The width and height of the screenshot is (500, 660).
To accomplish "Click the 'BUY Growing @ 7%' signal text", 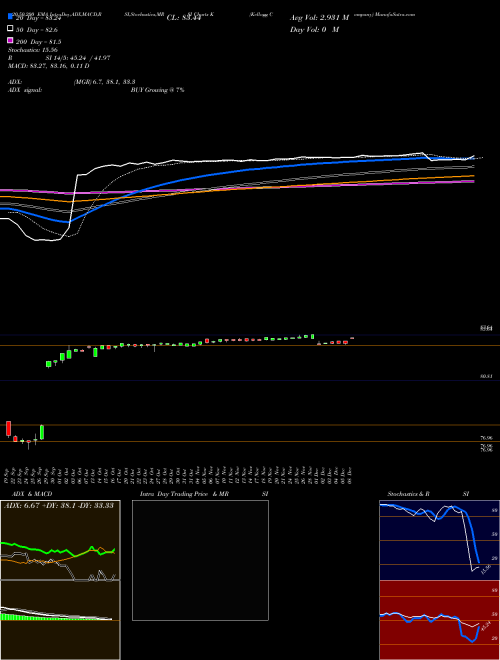I will click(x=157, y=90).
